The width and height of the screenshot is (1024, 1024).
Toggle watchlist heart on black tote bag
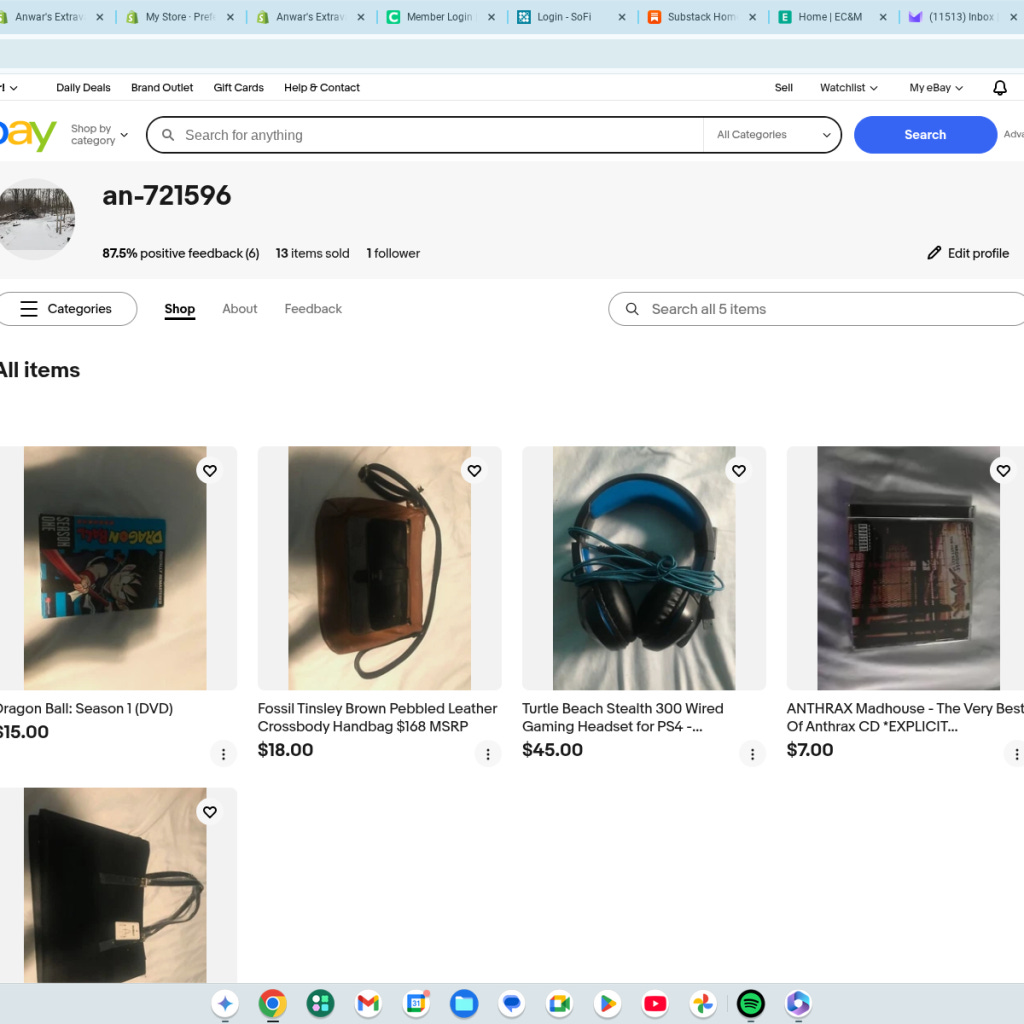tap(210, 812)
